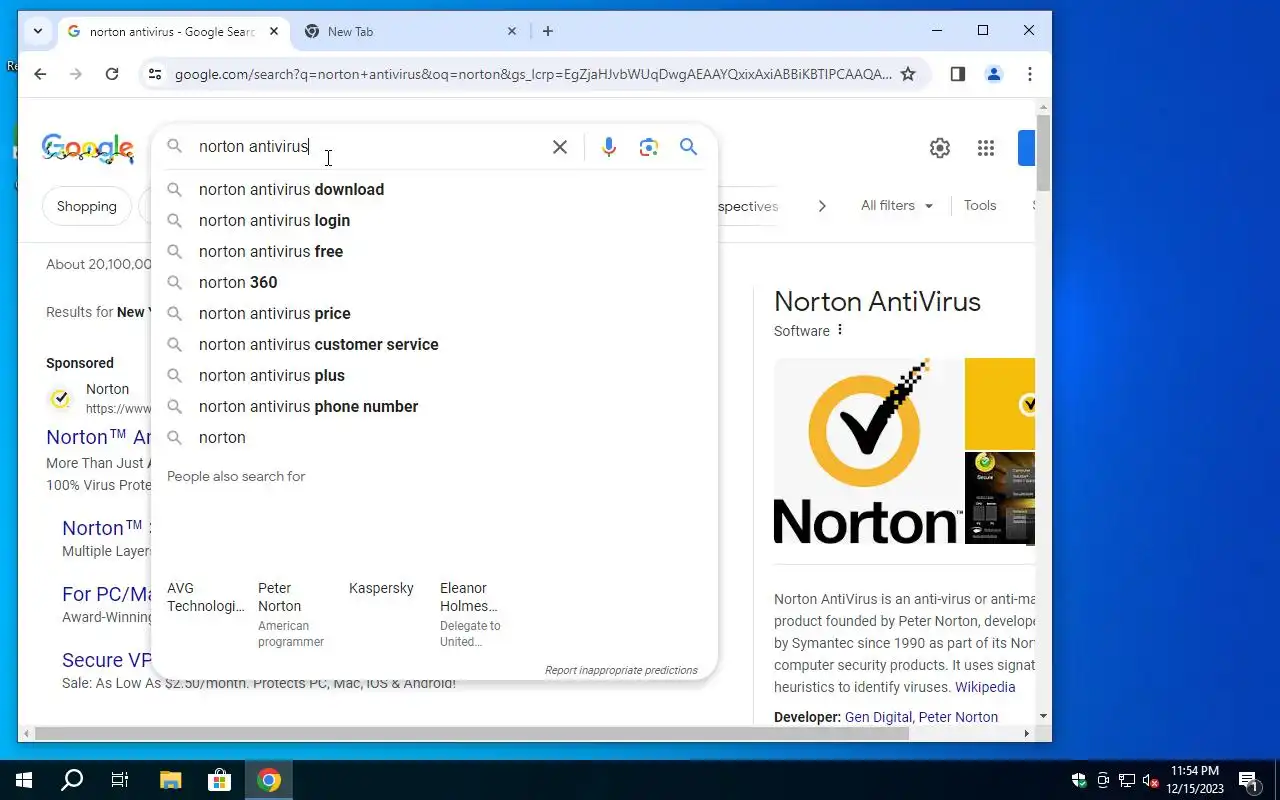This screenshot has width=1280, height=800.
Task: Click the Chrome taskbar icon
Action: (268, 780)
